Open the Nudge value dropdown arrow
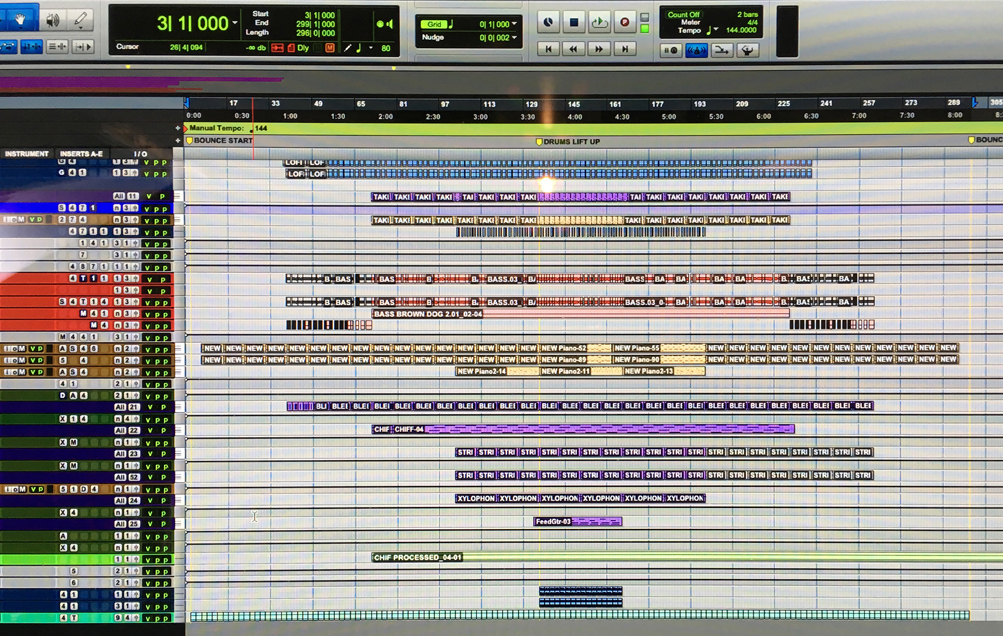The image size is (1003, 636). point(517,37)
